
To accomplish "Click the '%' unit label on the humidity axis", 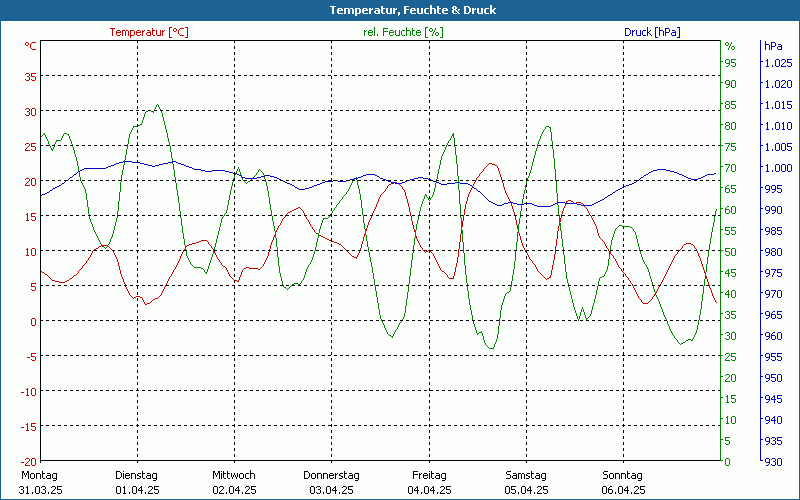I will (x=730, y=46).
